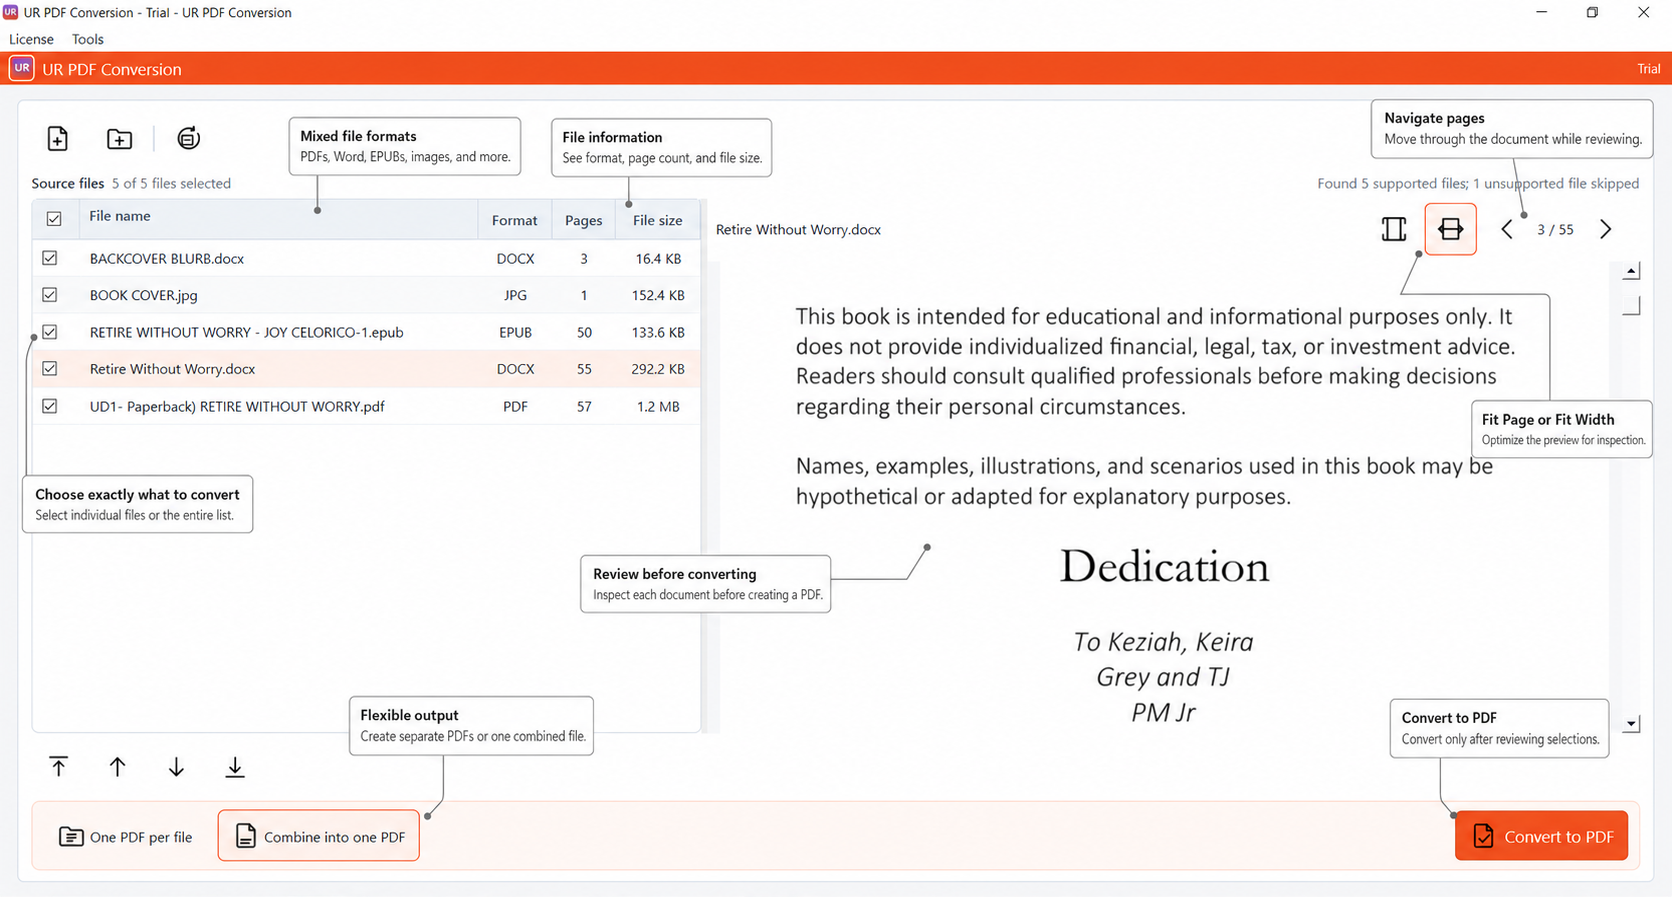1672x897 pixels.
Task: Select Combine into one PDF option
Action: pyautogui.click(x=319, y=836)
